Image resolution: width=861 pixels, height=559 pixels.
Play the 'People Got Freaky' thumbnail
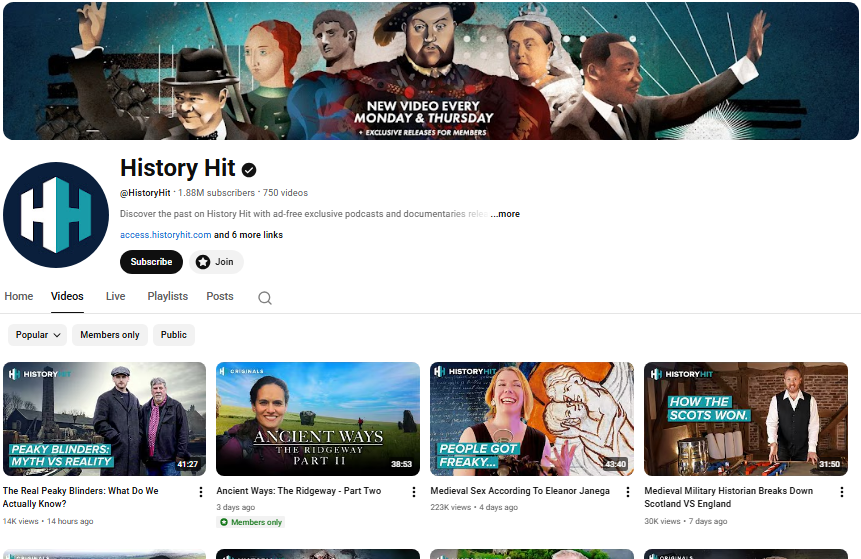click(x=532, y=419)
